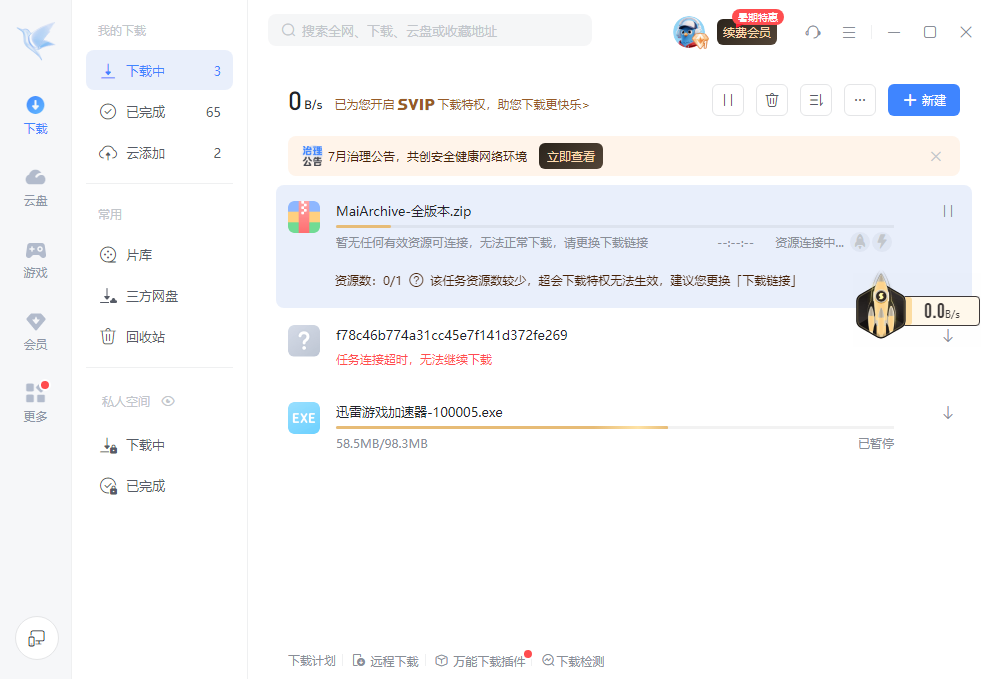The height and width of the screenshot is (679, 1000).
Task: Select the f78c46b774a31cc45e7f141d372fe269 task
Action: (x=452, y=335)
